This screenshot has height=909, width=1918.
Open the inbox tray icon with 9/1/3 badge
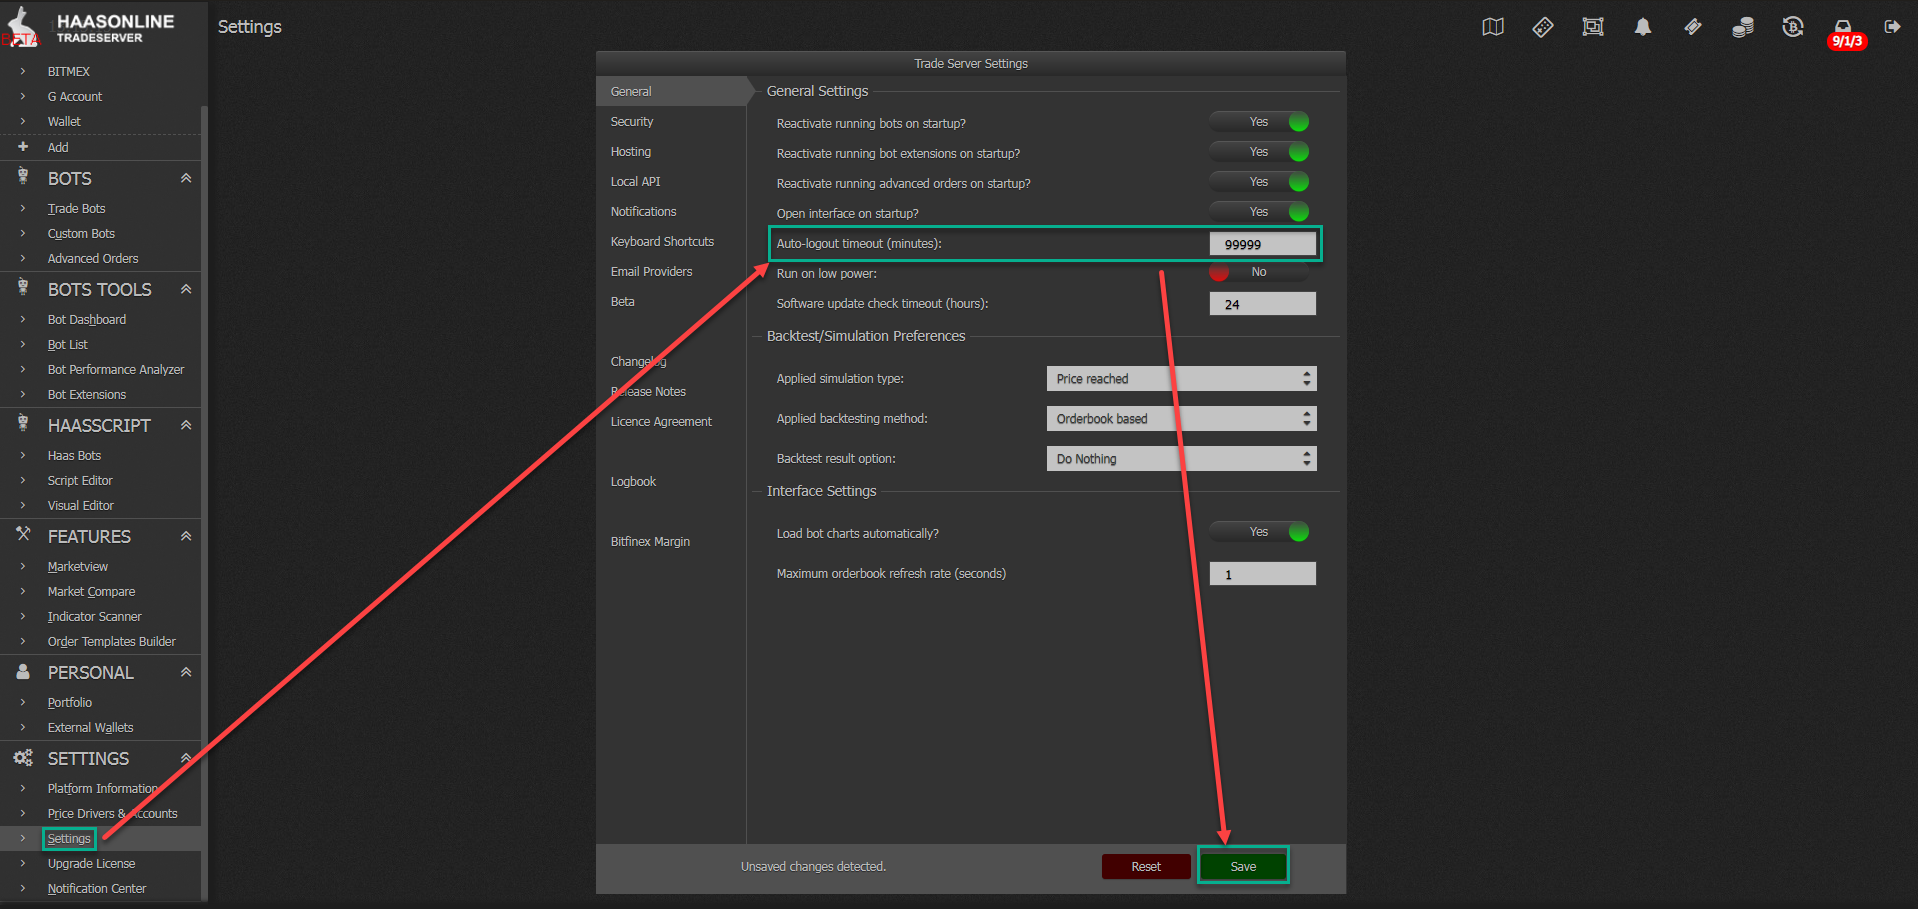1845,34
